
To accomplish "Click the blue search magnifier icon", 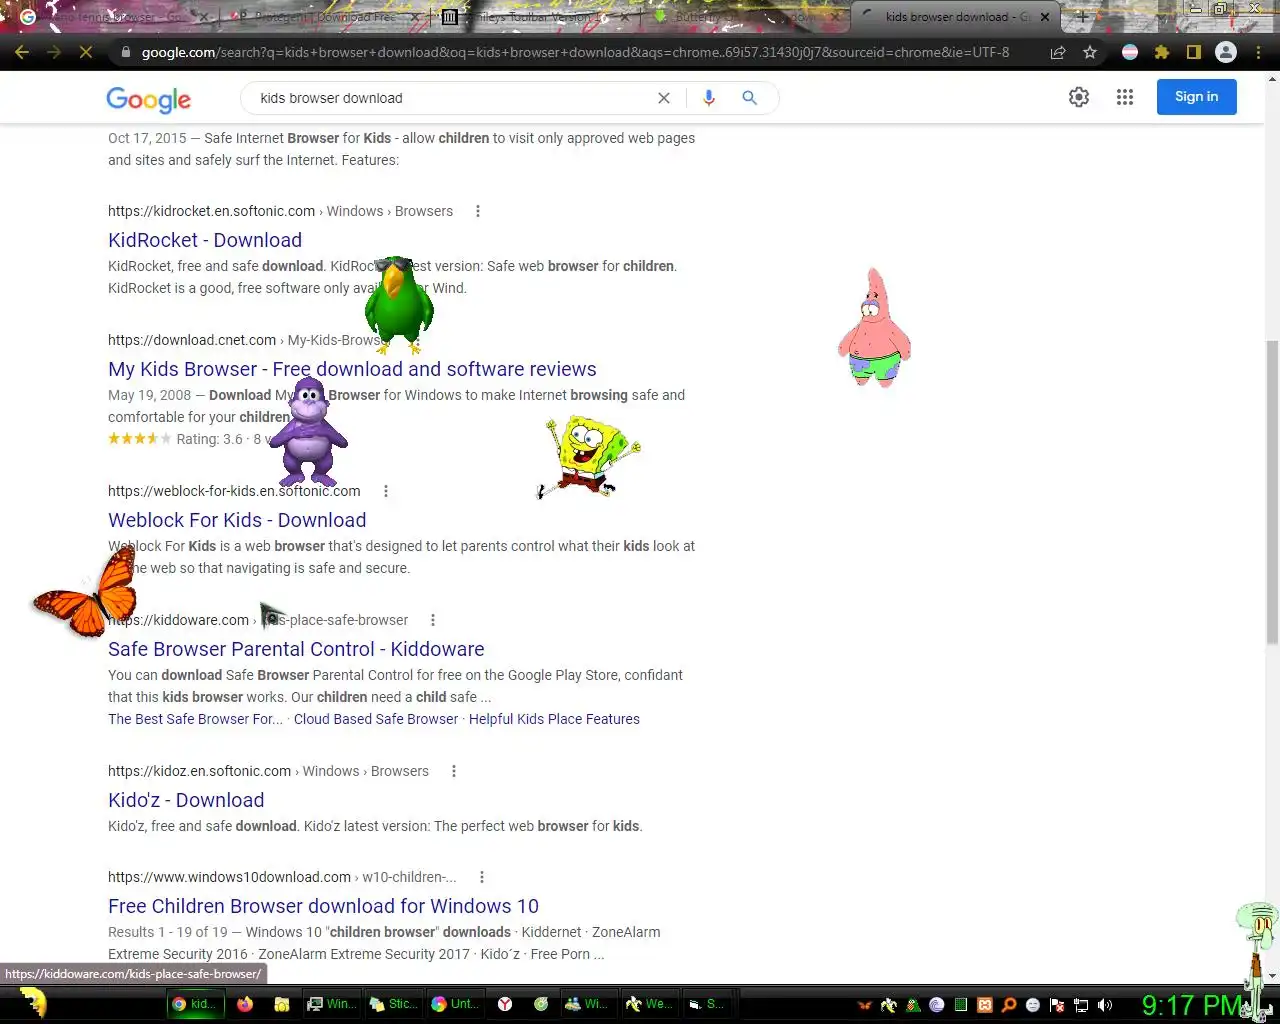I will 749,98.
